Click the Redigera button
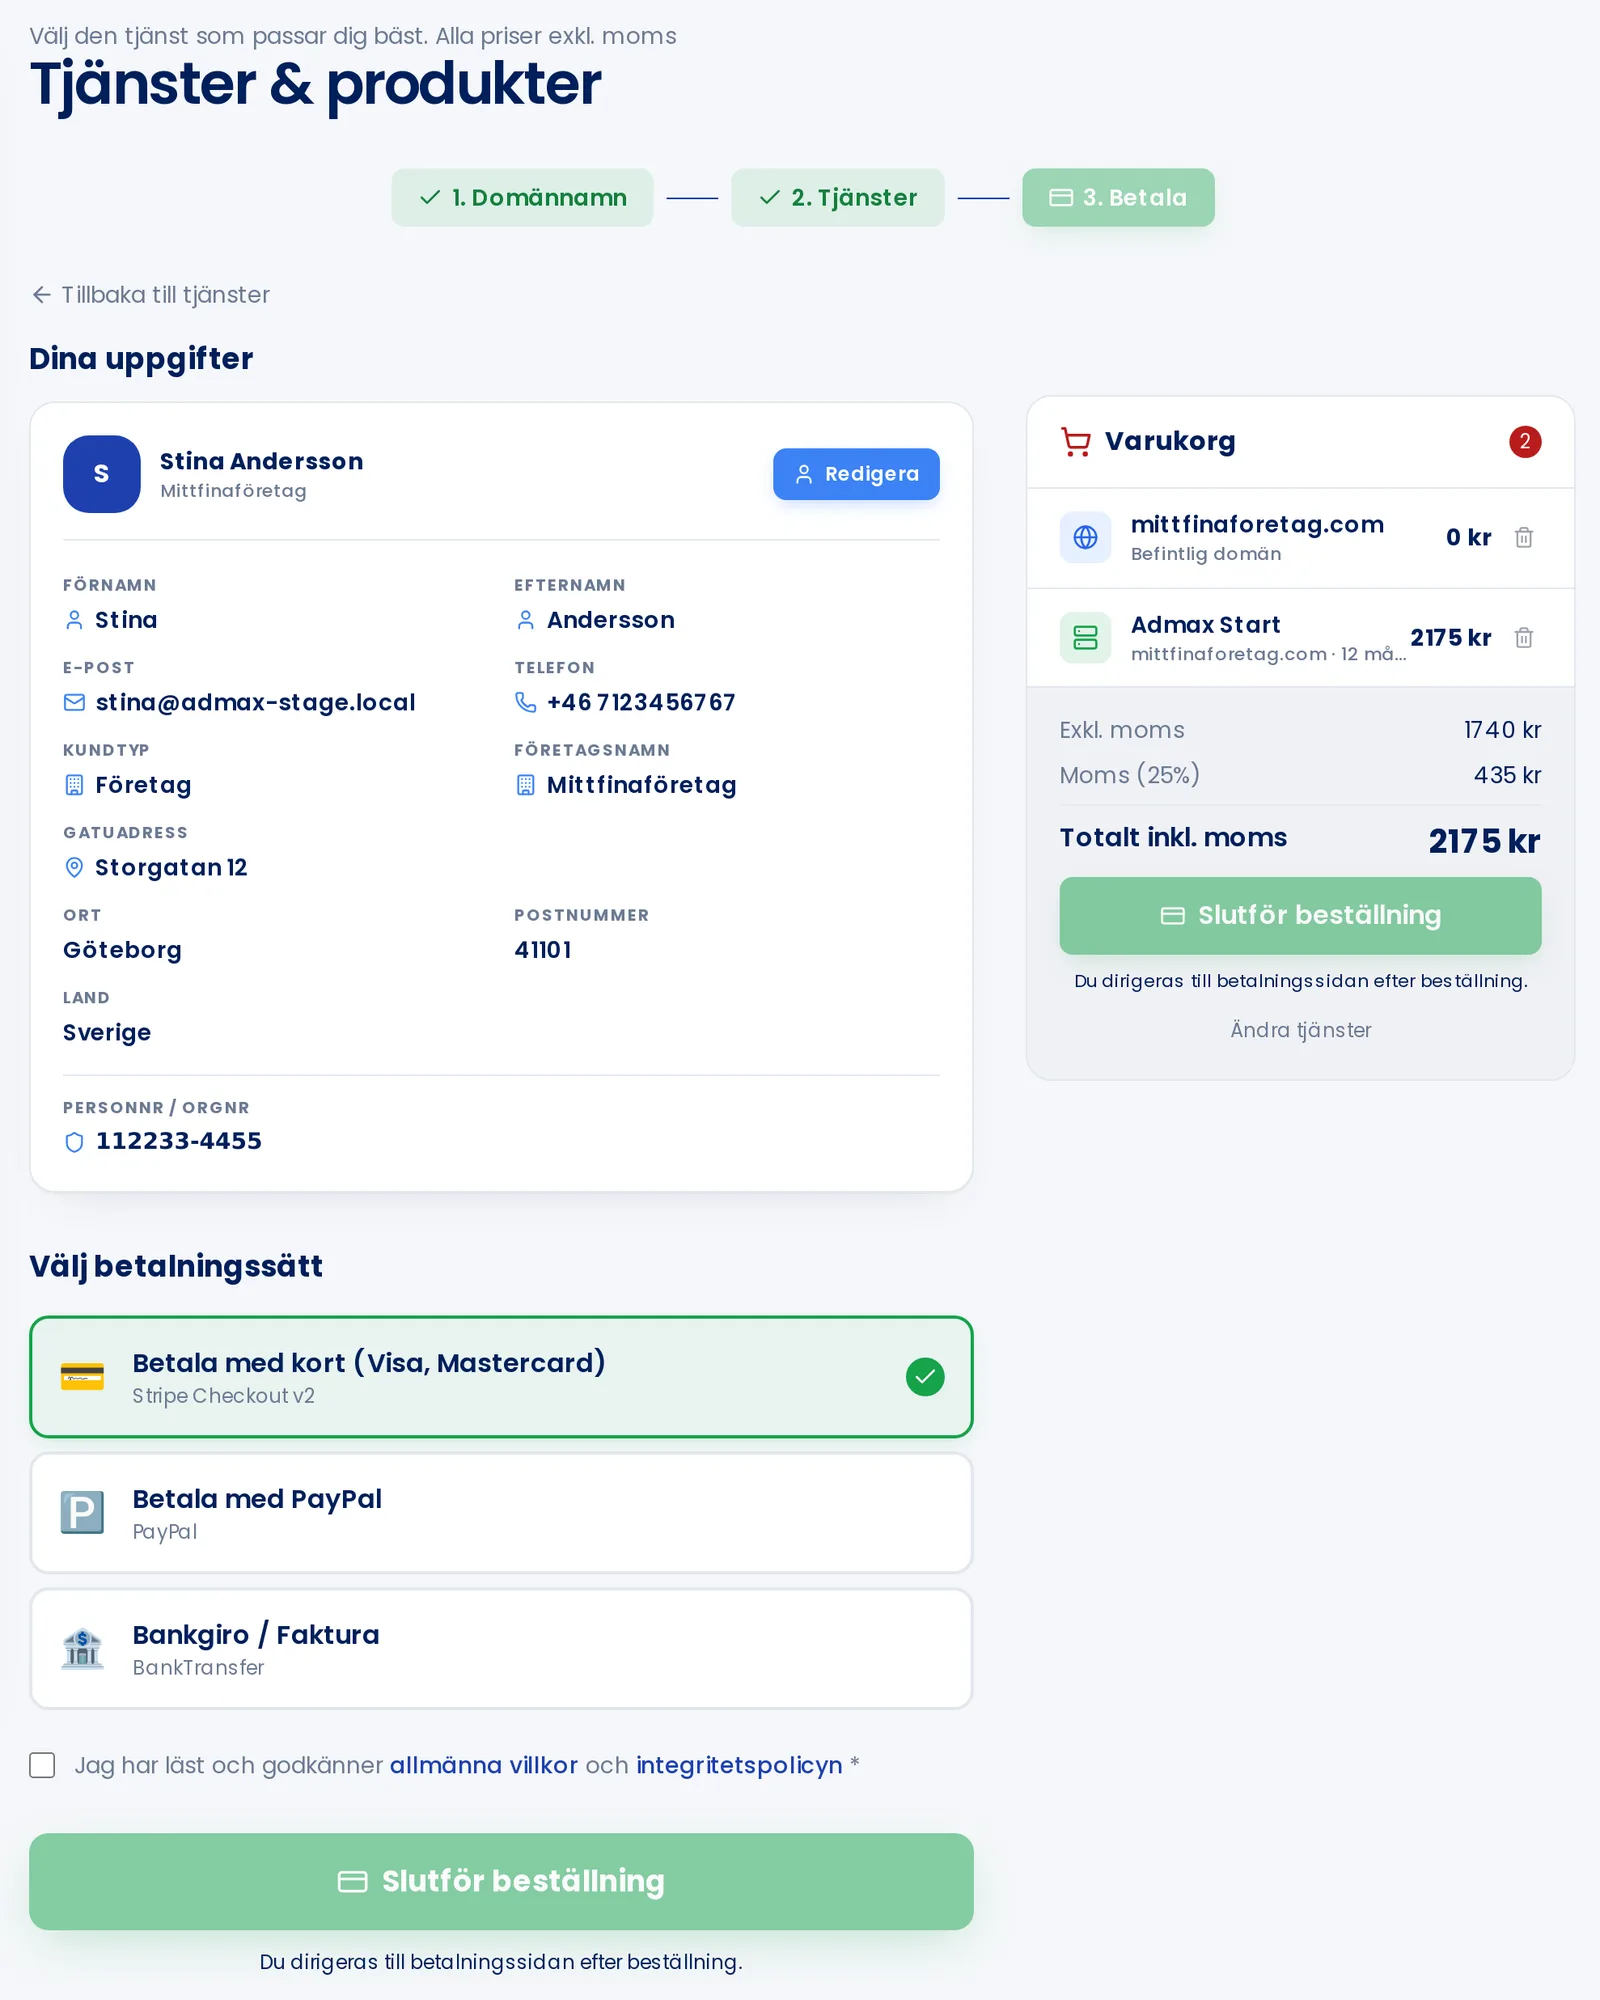This screenshot has height=2000, width=1600. tap(856, 474)
